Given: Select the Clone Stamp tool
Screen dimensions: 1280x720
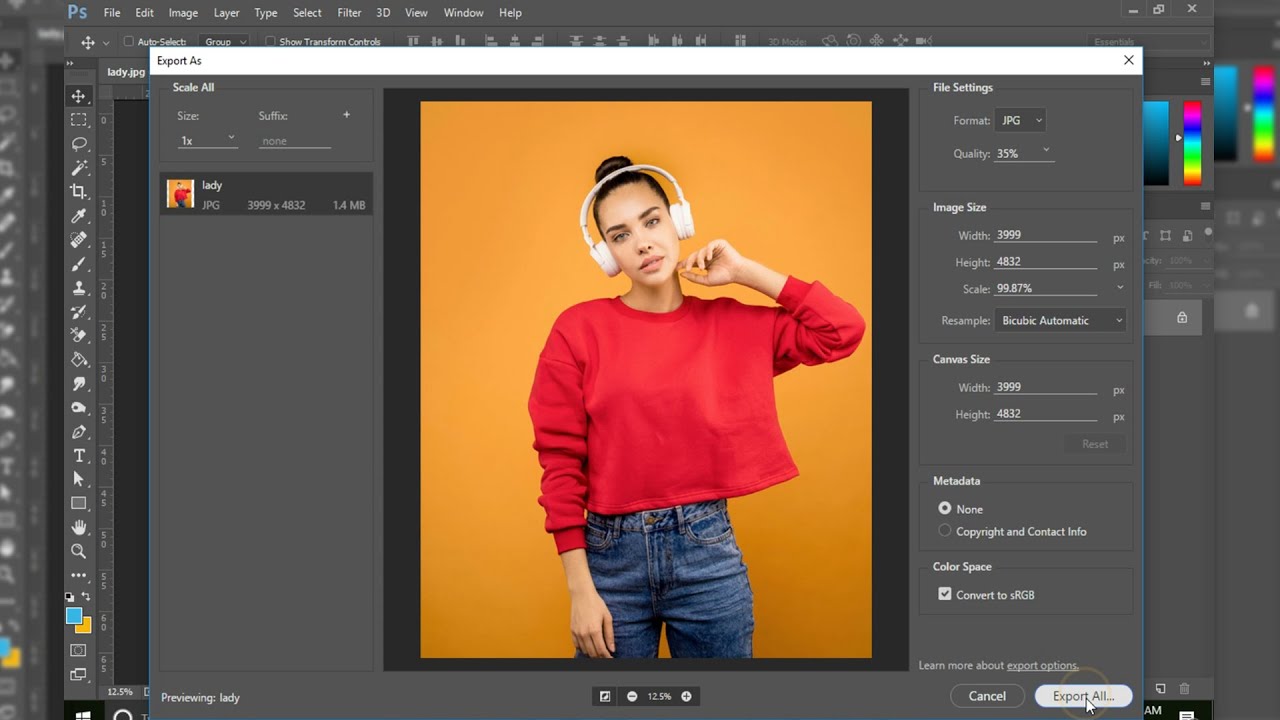Looking at the screenshot, I should [x=79, y=288].
